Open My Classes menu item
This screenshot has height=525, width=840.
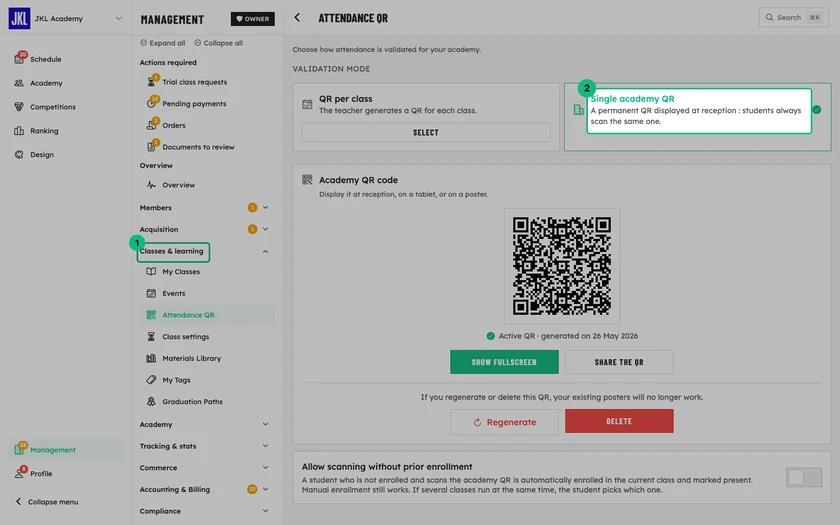tap(208, 272)
